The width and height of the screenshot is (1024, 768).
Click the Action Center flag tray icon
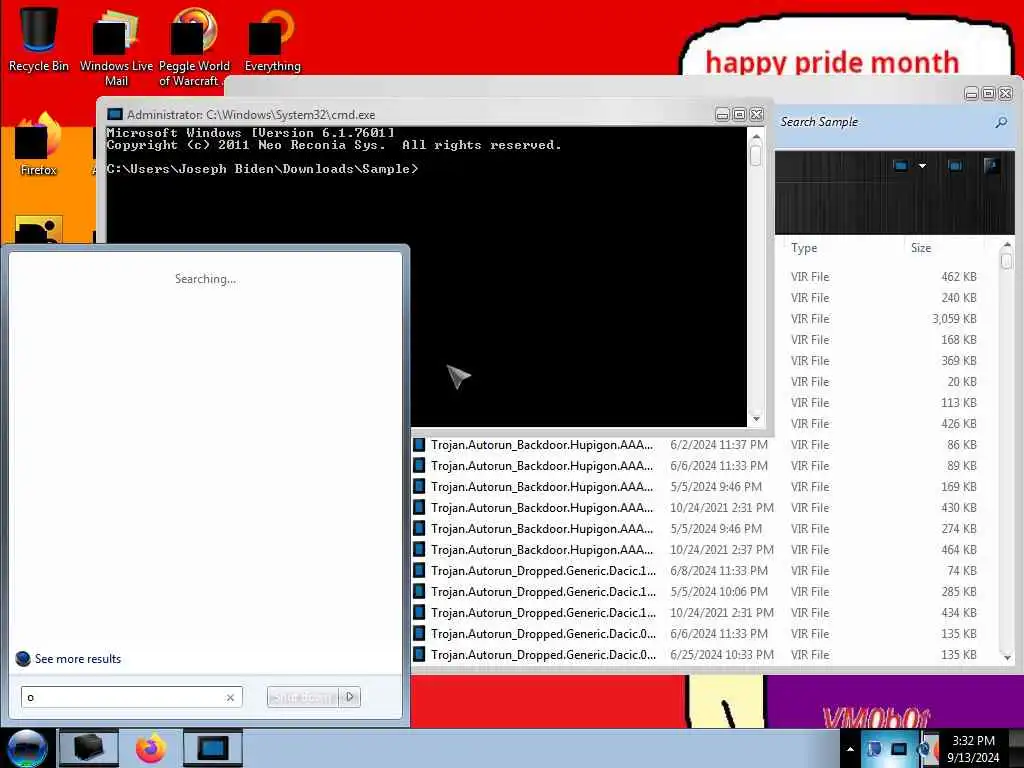[x=873, y=748]
